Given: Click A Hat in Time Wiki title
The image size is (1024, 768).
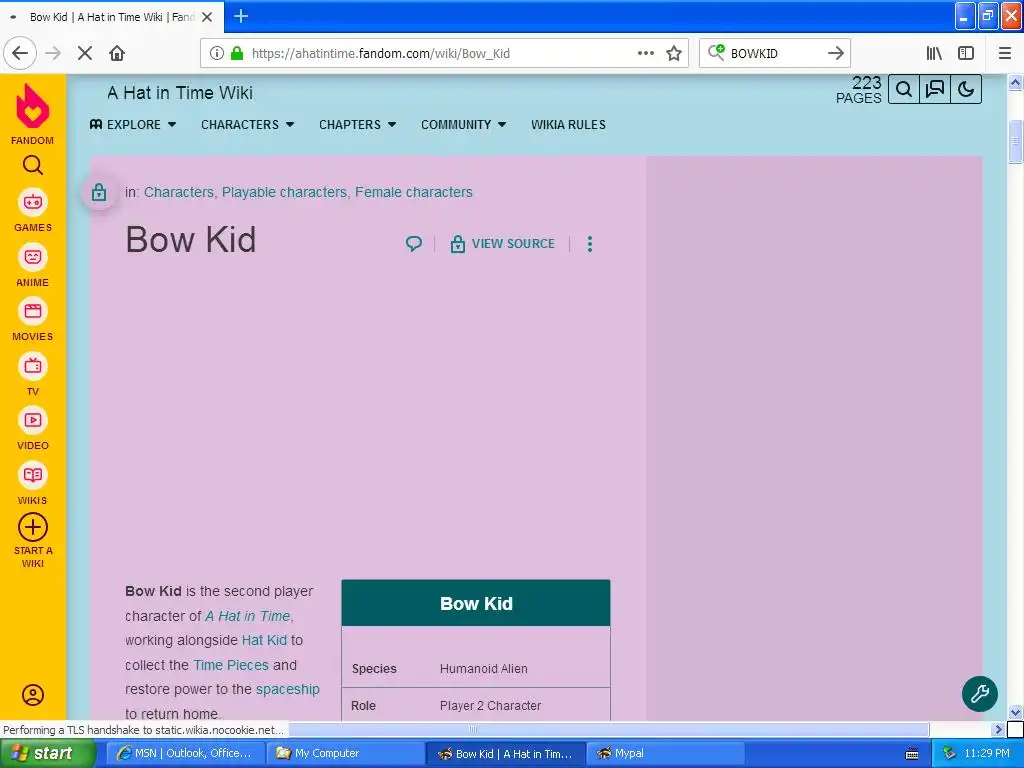Looking at the screenshot, I should click(x=180, y=93).
